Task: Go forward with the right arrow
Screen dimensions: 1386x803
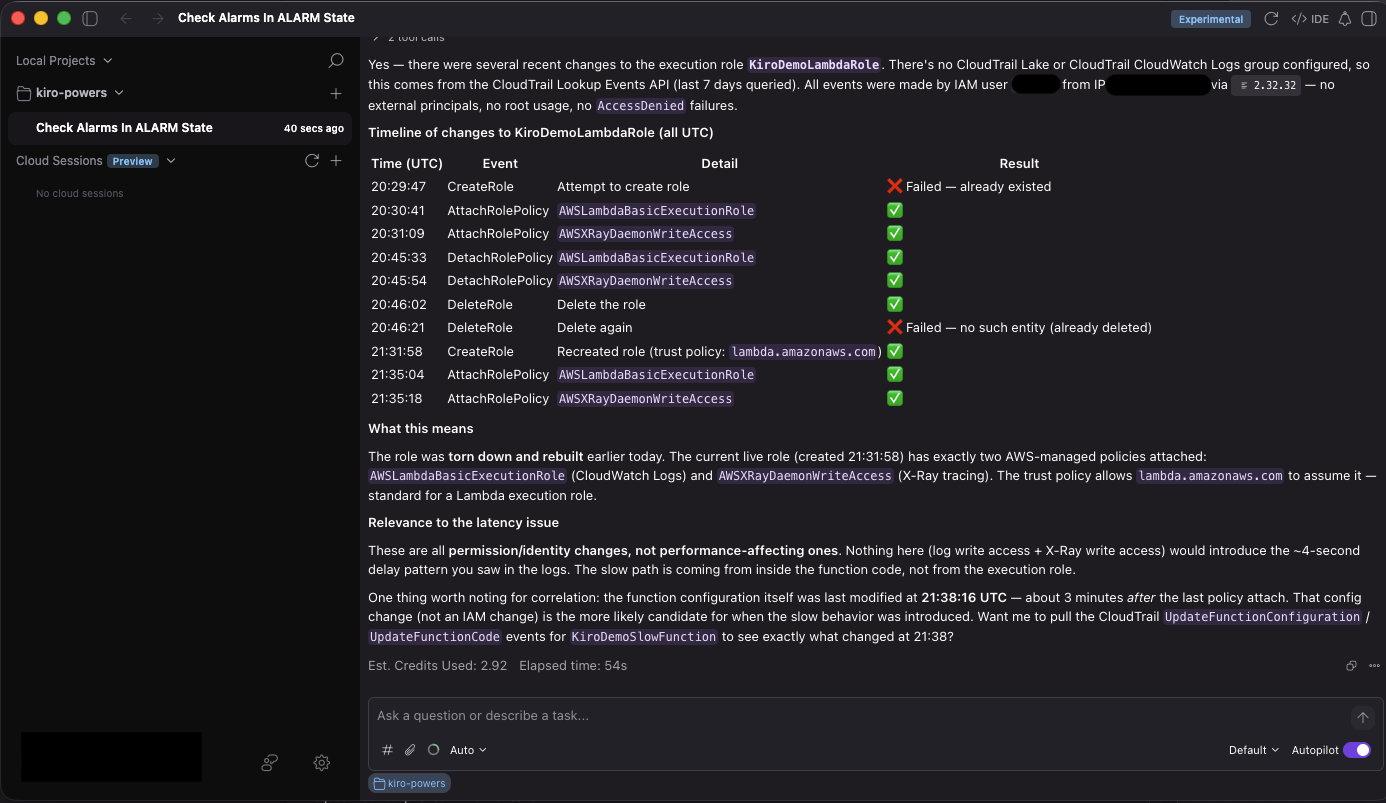Action: click(x=158, y=18)
